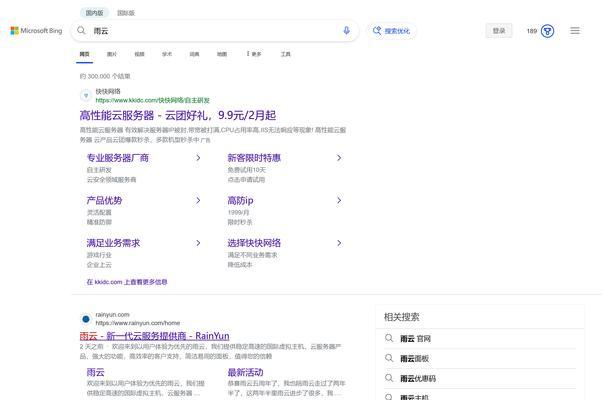The image size is (606, 400).
Task: Click the chevron beside 满足业务需求
Action: click(x=198, y=243)
